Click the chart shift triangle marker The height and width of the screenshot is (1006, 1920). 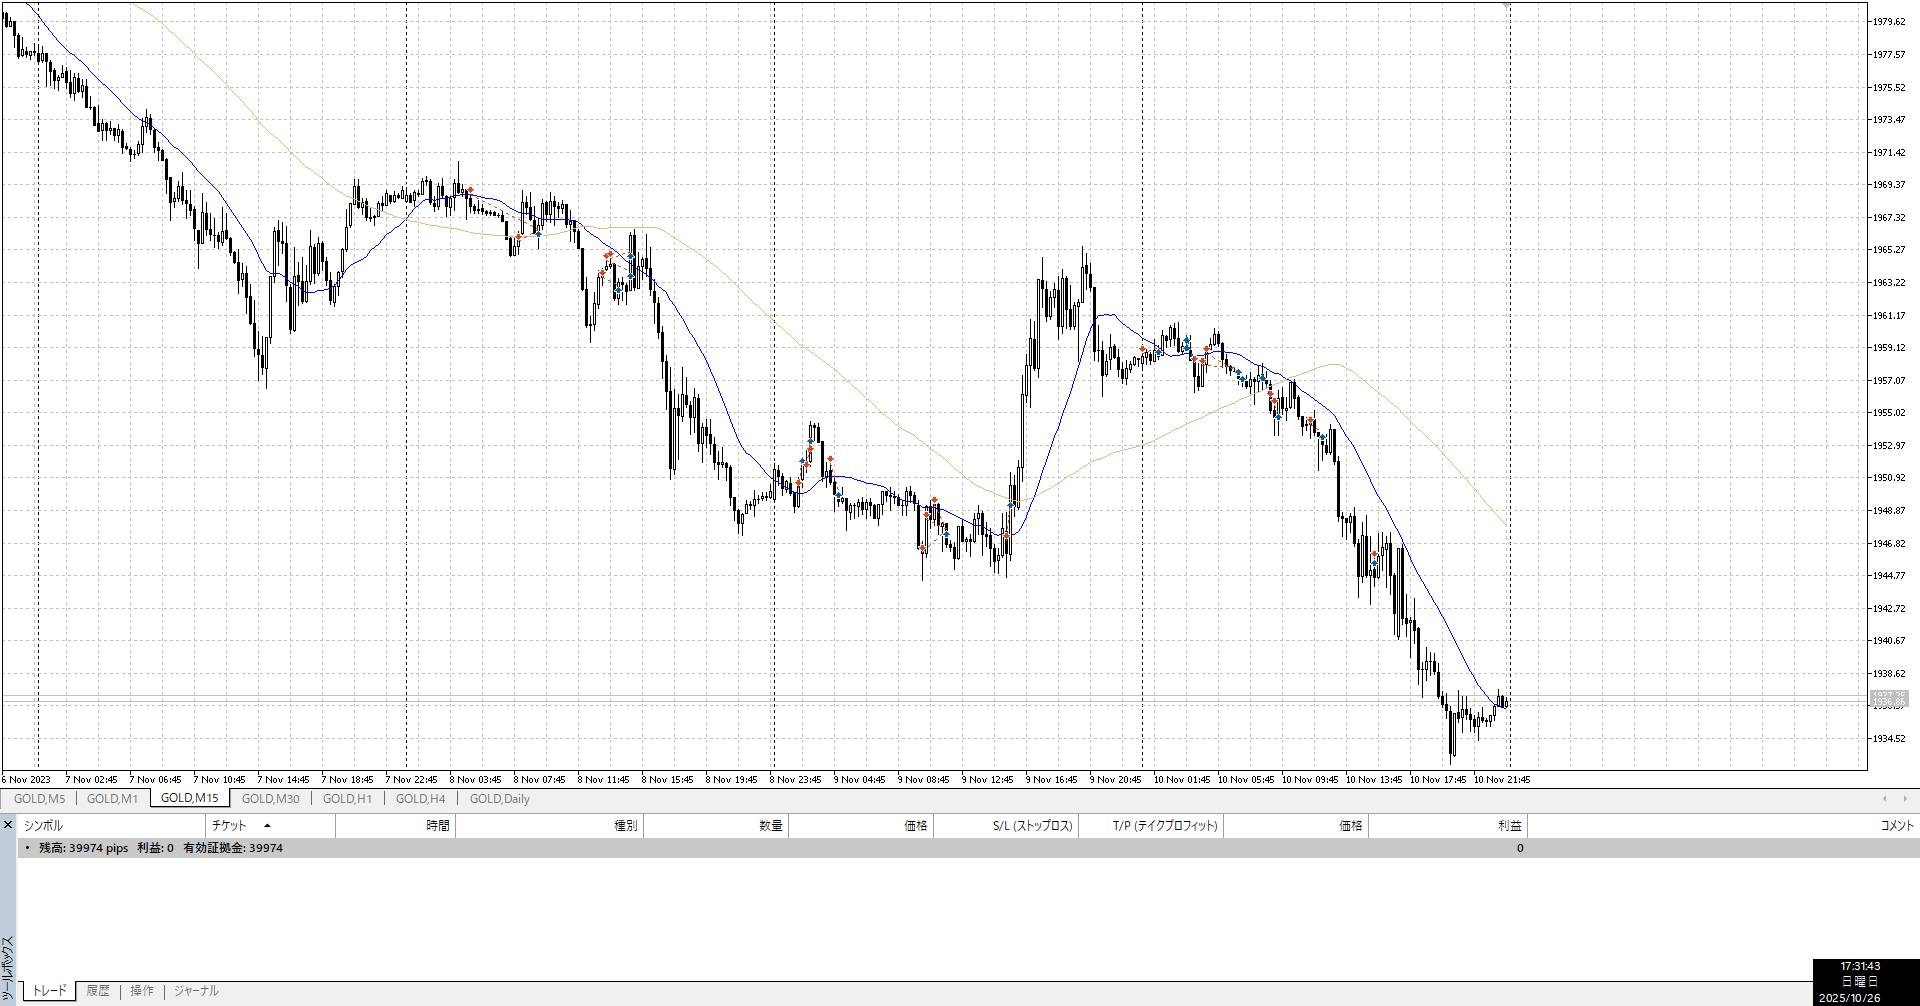coord(1507,6)
